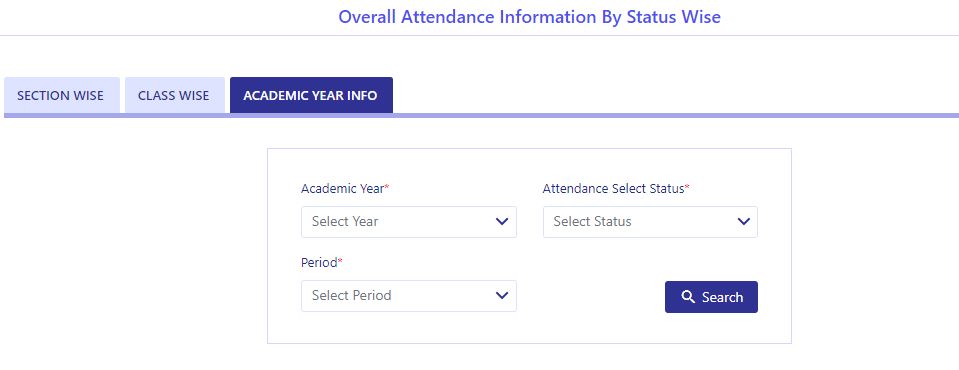This screenshot has width=959, height=370.
Task: Click the chevron arrow in Period field
Action: pos(502,295)
